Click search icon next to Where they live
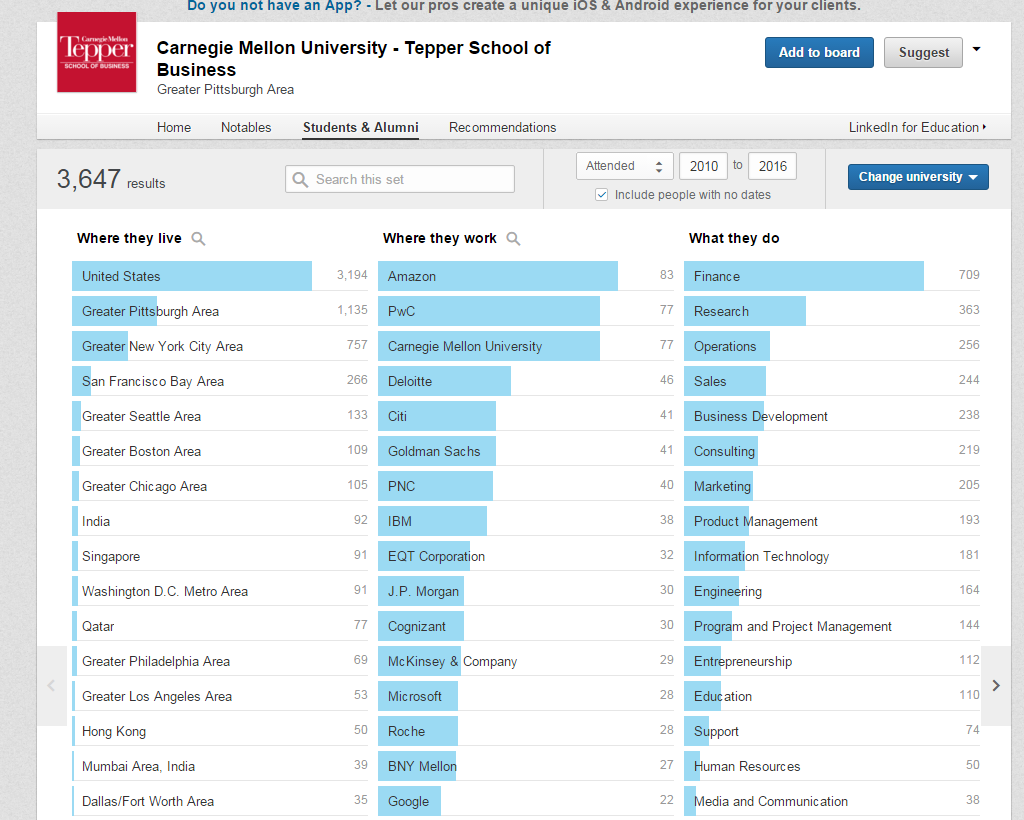Screen dimensions: 1024x820 pos(198,239)
